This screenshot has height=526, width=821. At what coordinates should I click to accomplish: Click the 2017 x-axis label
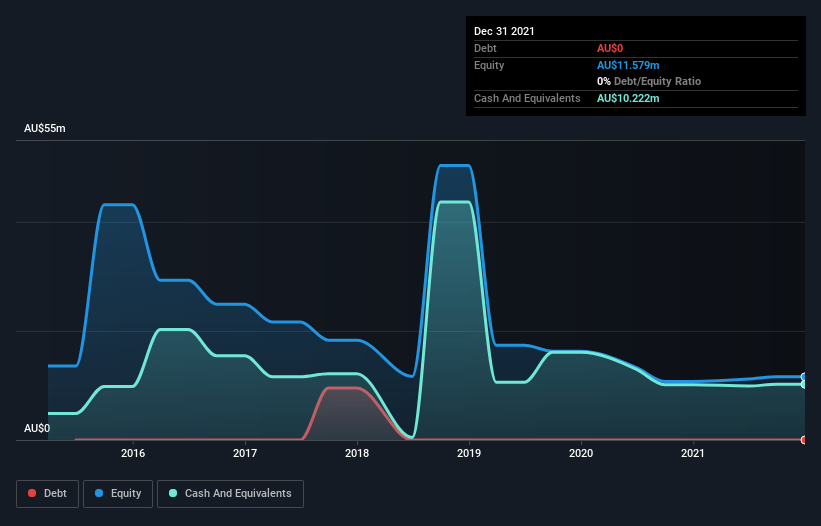click(245, 453)
